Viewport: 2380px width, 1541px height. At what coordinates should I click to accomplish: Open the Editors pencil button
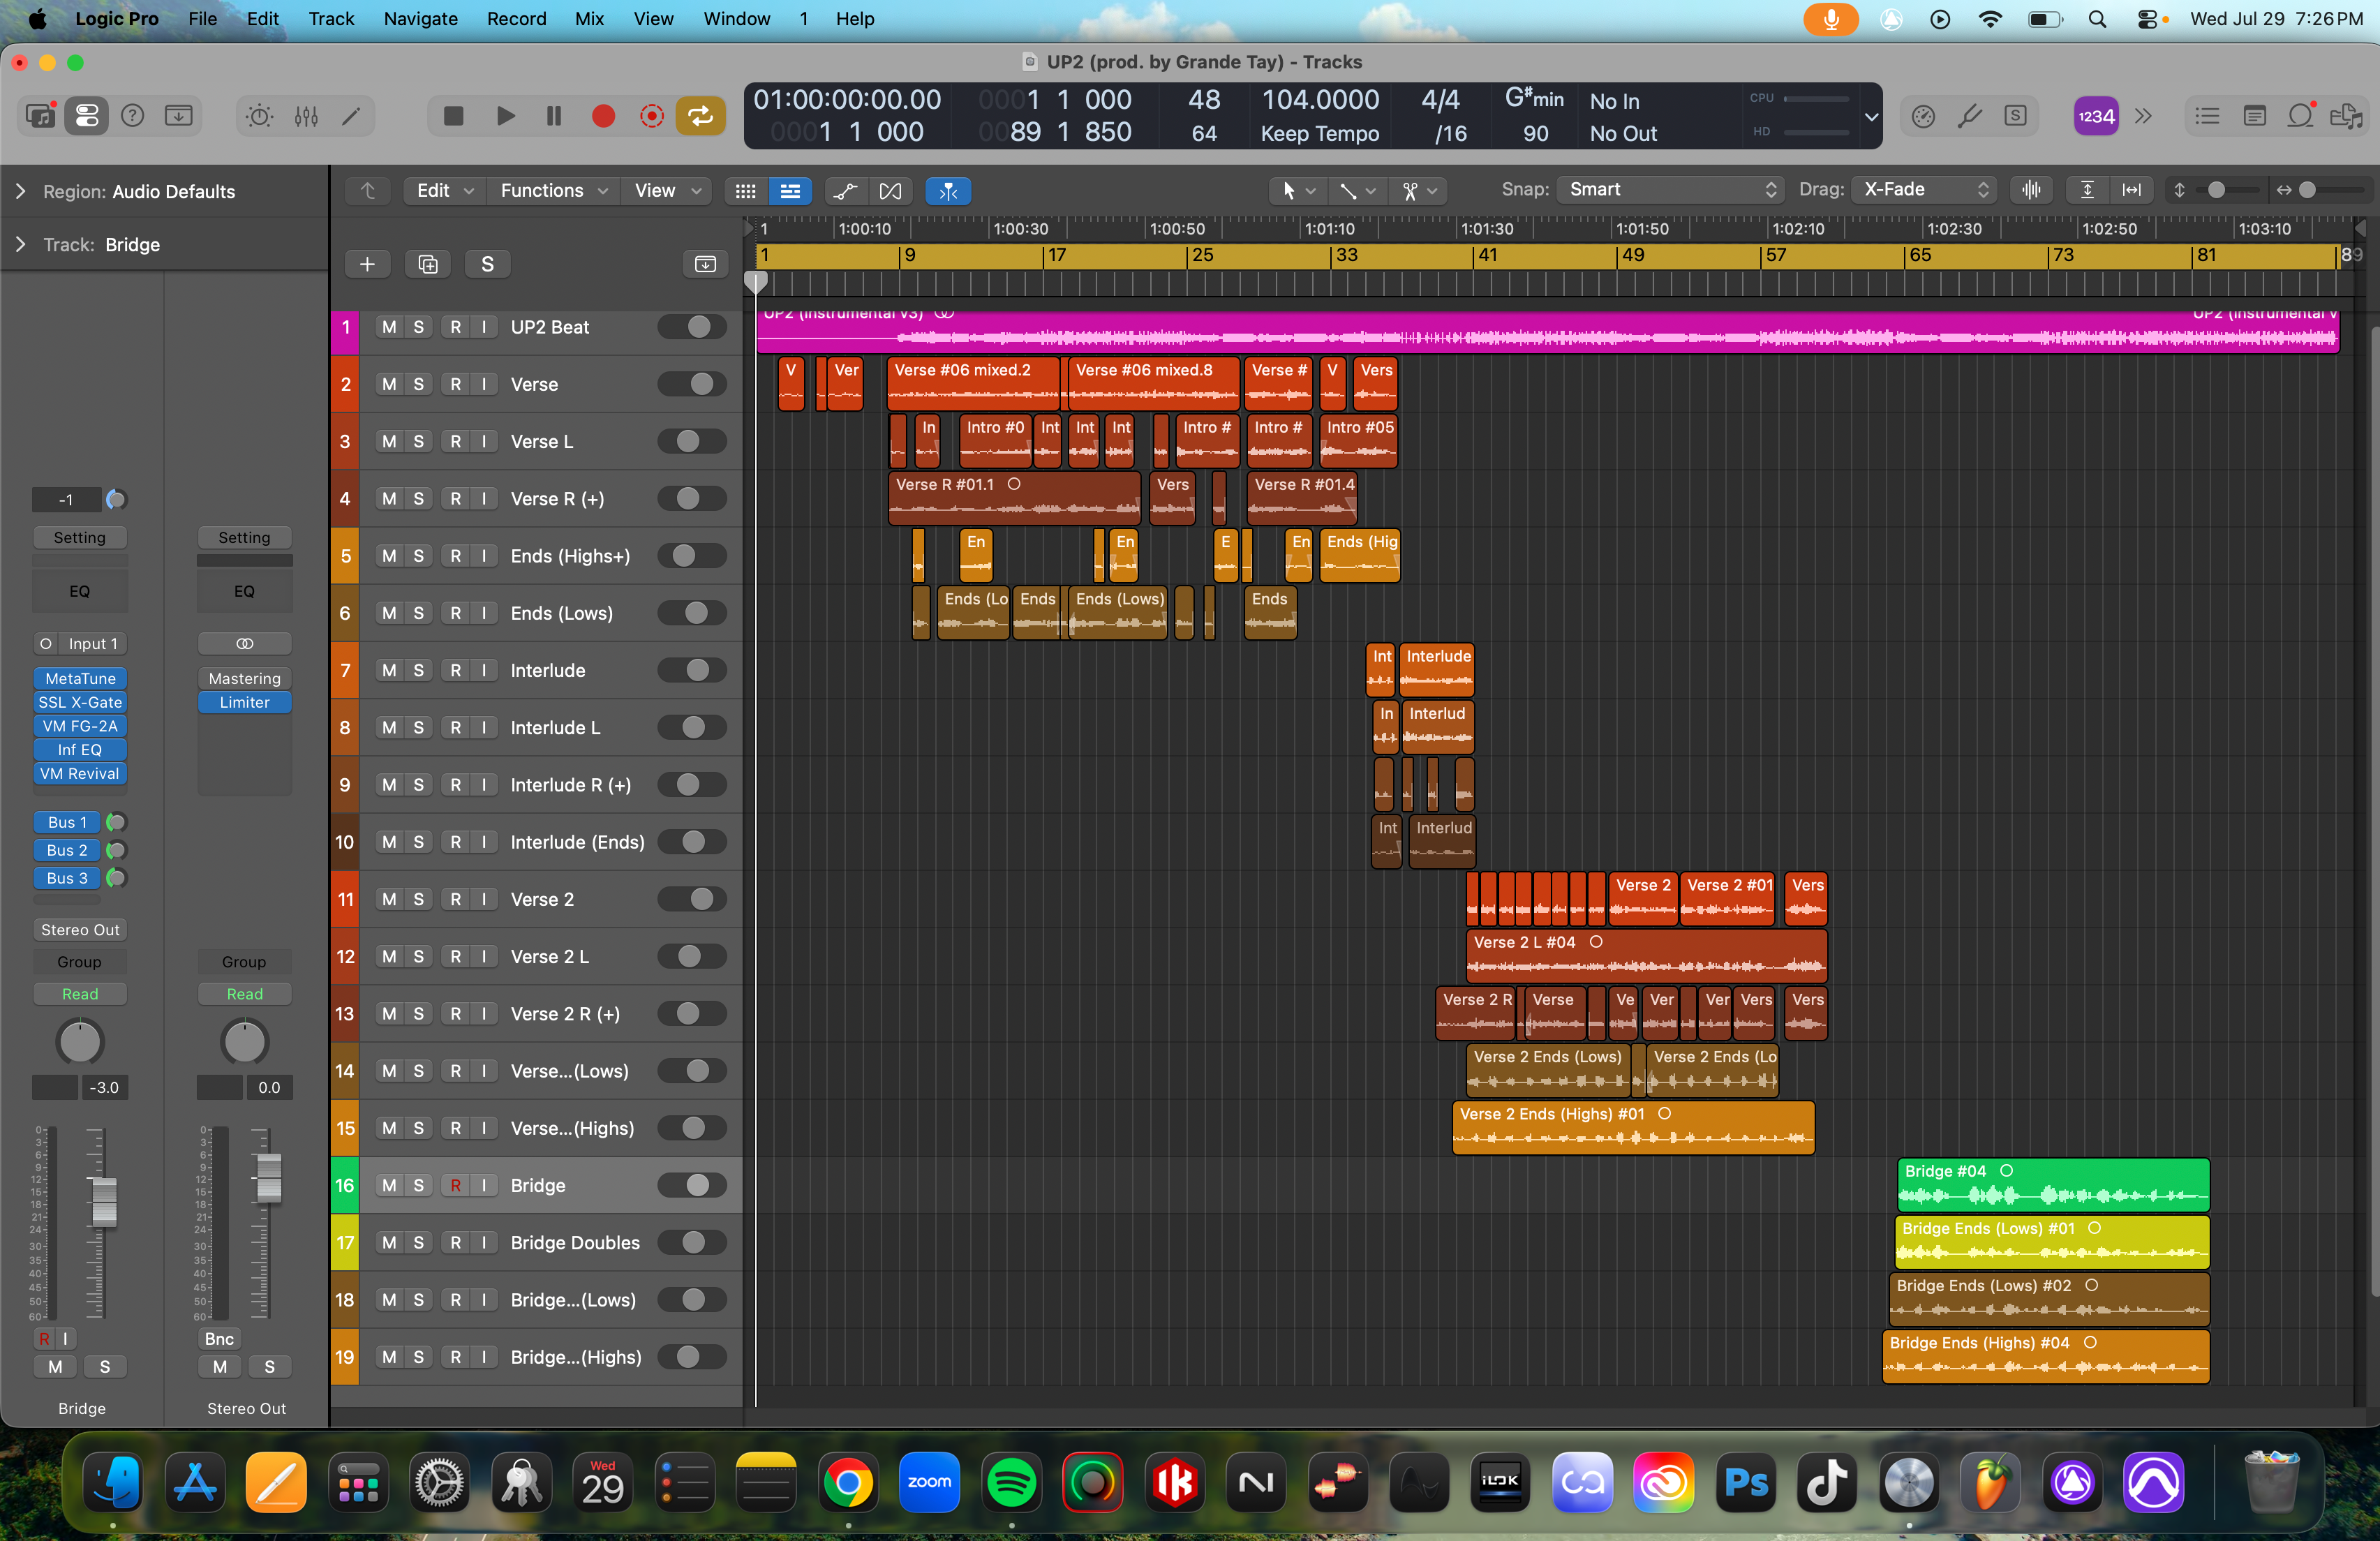point(351,116)
